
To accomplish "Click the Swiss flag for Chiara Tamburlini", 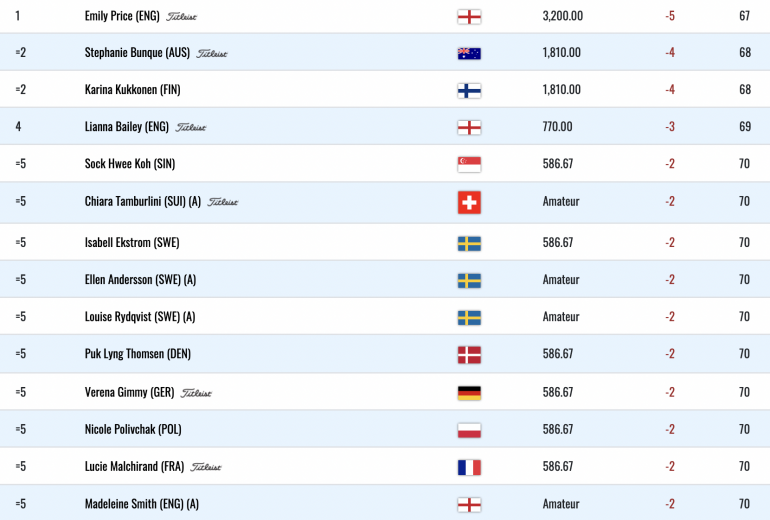I will point(469,202).
